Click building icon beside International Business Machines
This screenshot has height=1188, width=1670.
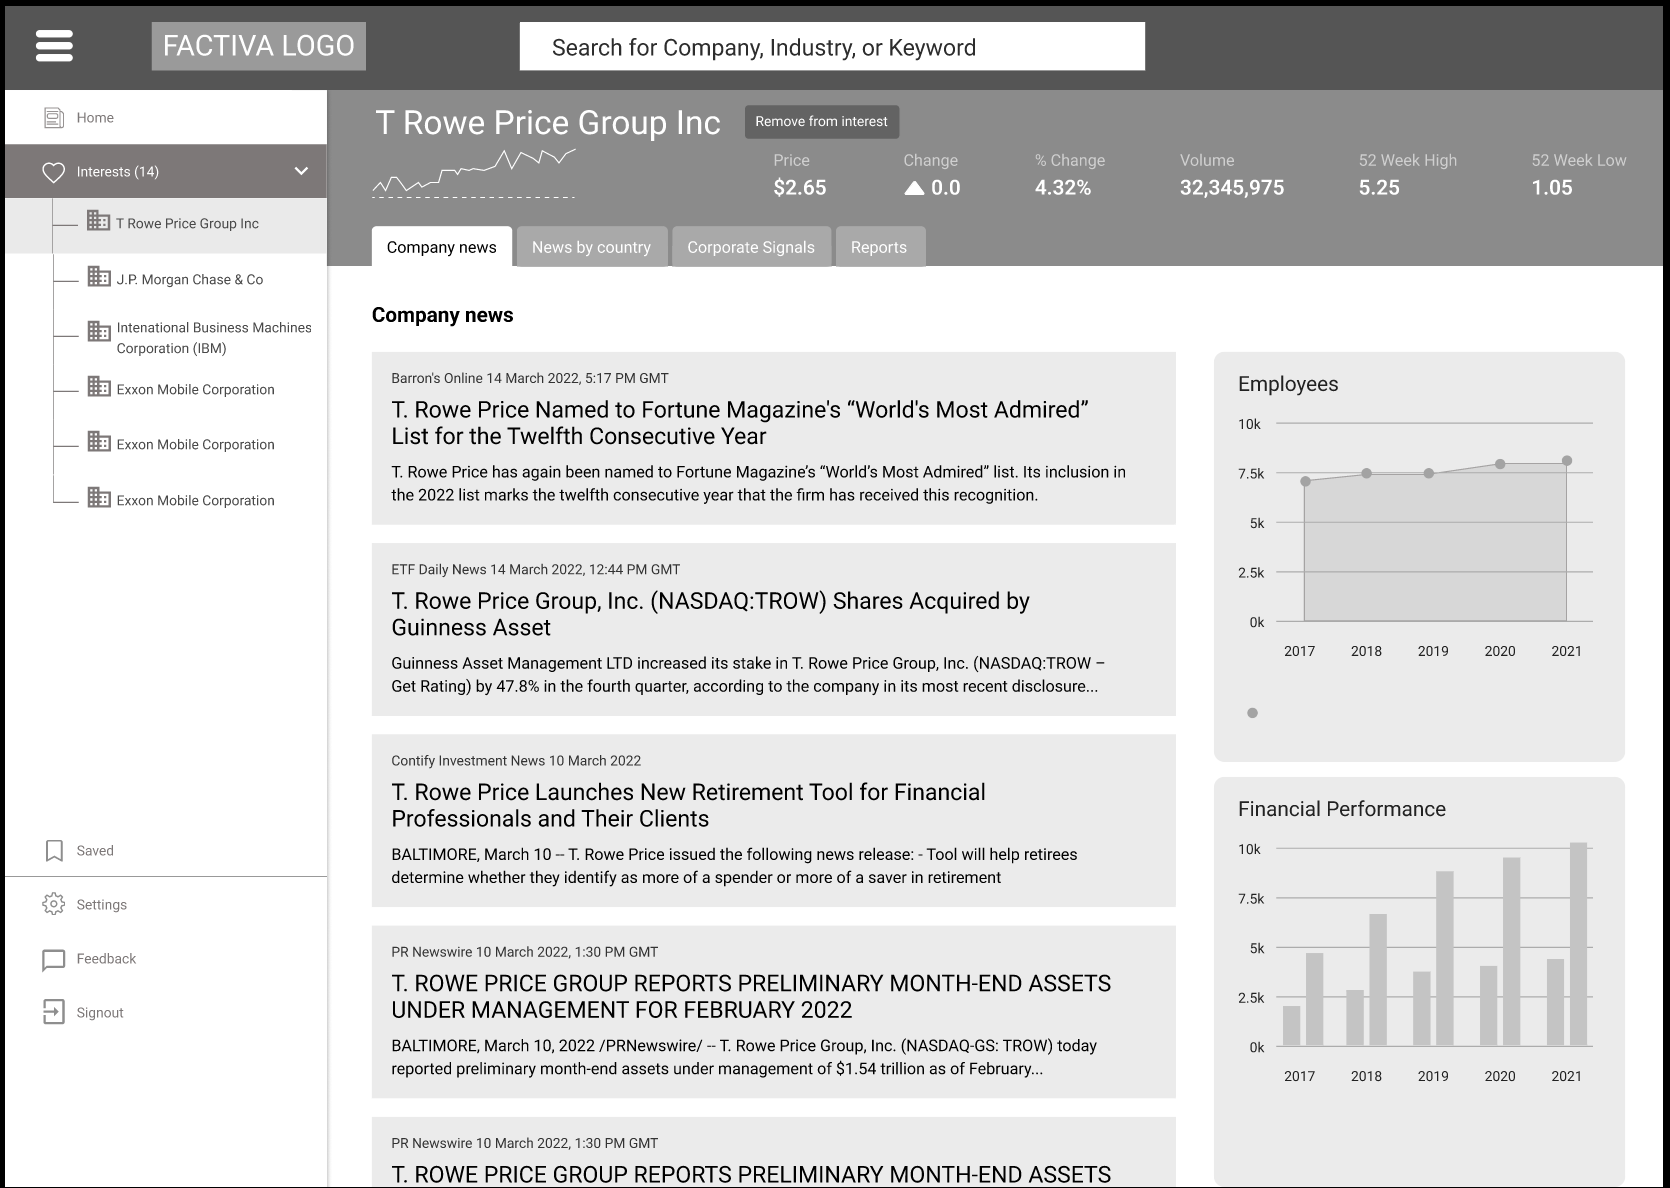[x=99, y=331]
